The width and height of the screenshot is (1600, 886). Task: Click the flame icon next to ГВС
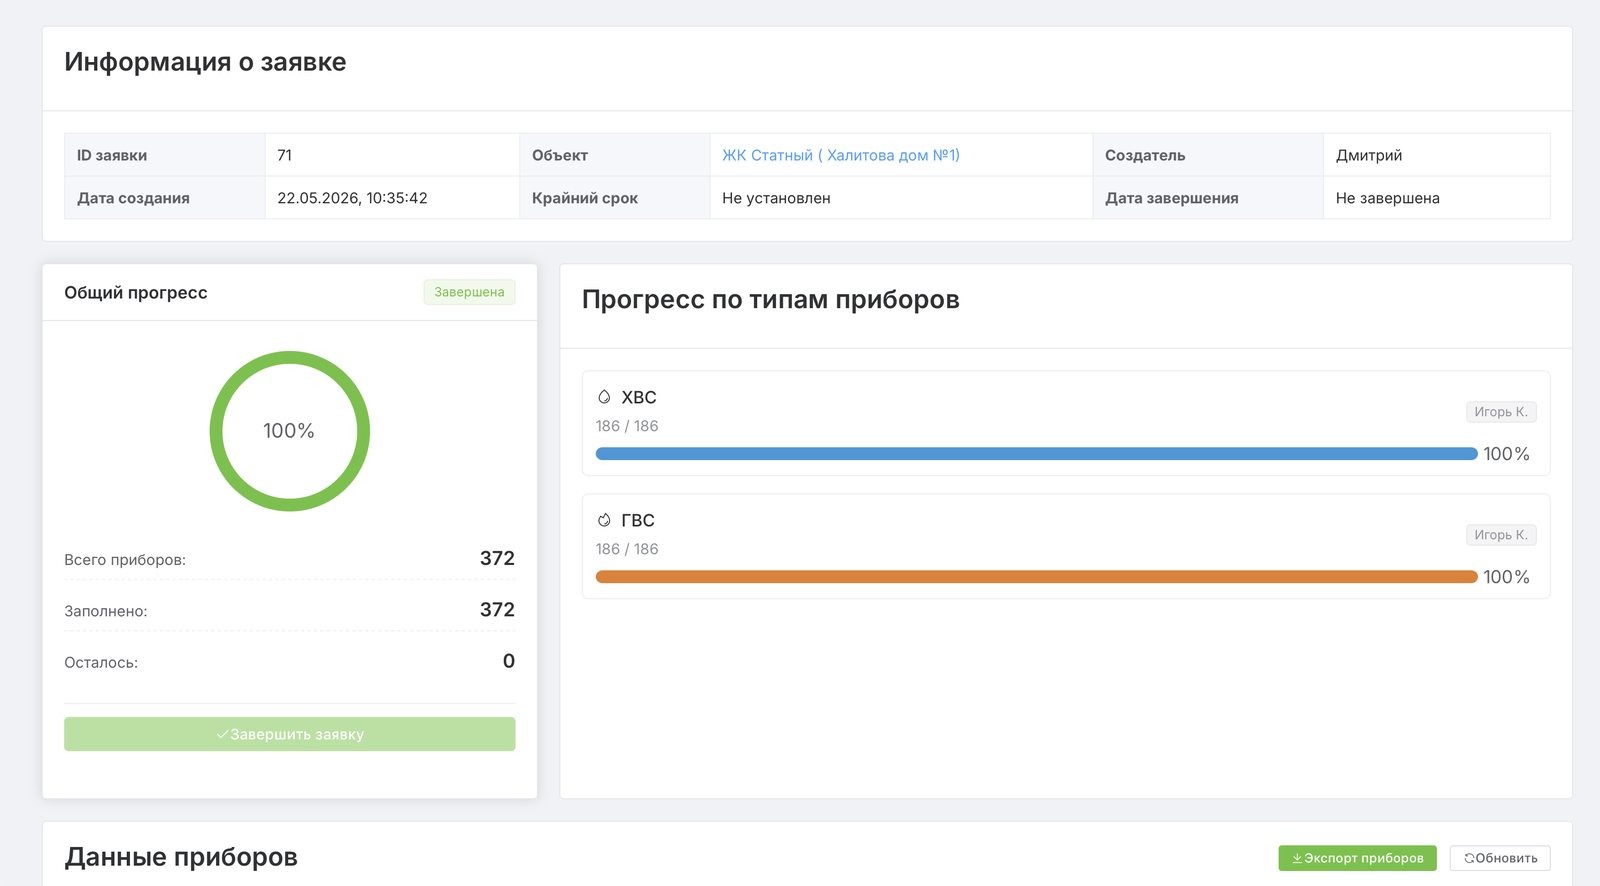click(604, 520)
